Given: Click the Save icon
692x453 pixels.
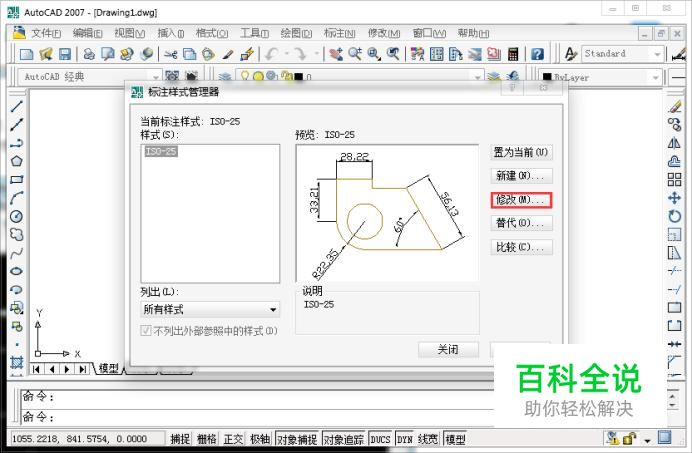Looking at the screenshot, I should (x=65, y=54).
